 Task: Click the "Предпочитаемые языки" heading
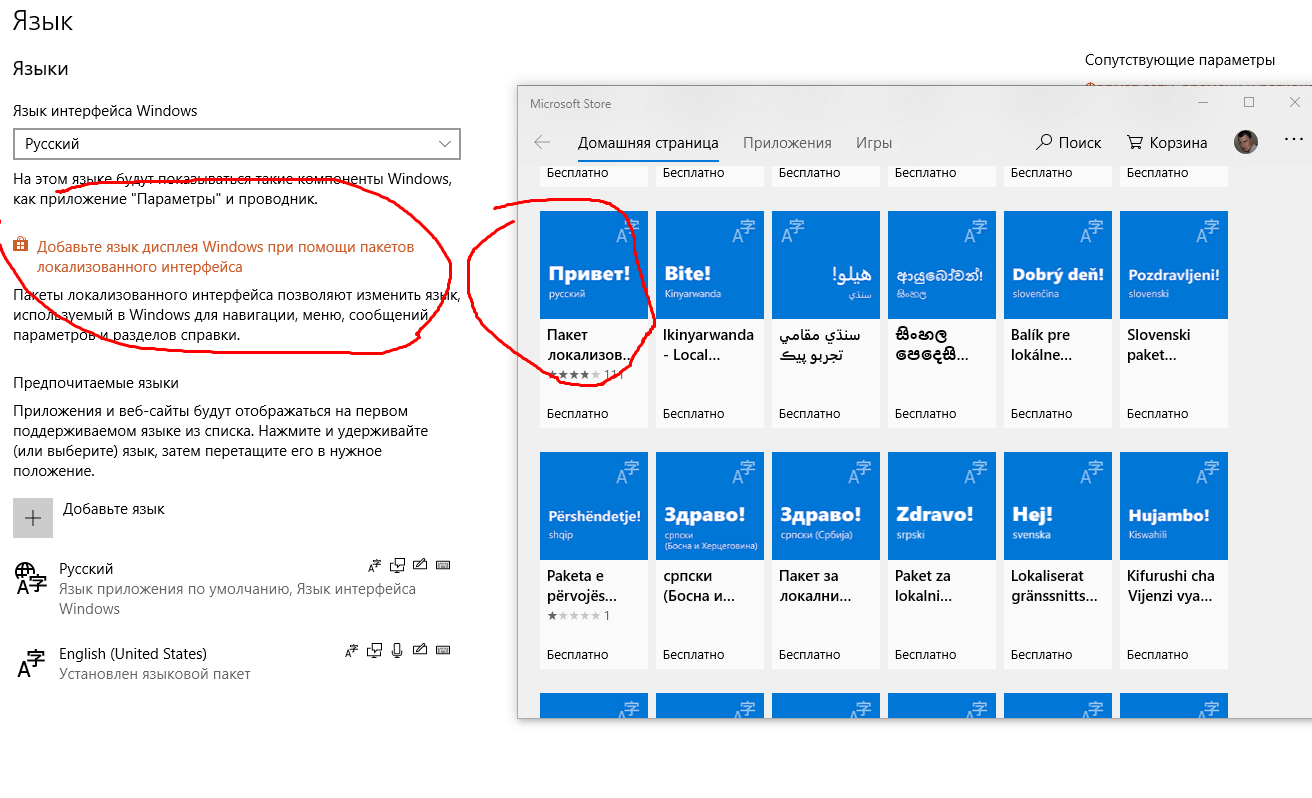pos(96,383)
